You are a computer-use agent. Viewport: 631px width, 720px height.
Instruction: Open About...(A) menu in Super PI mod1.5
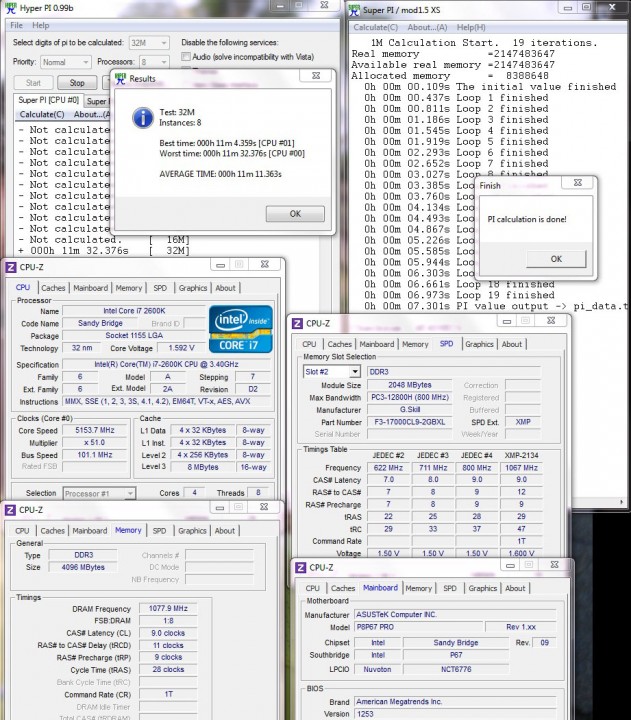(427, 27)
